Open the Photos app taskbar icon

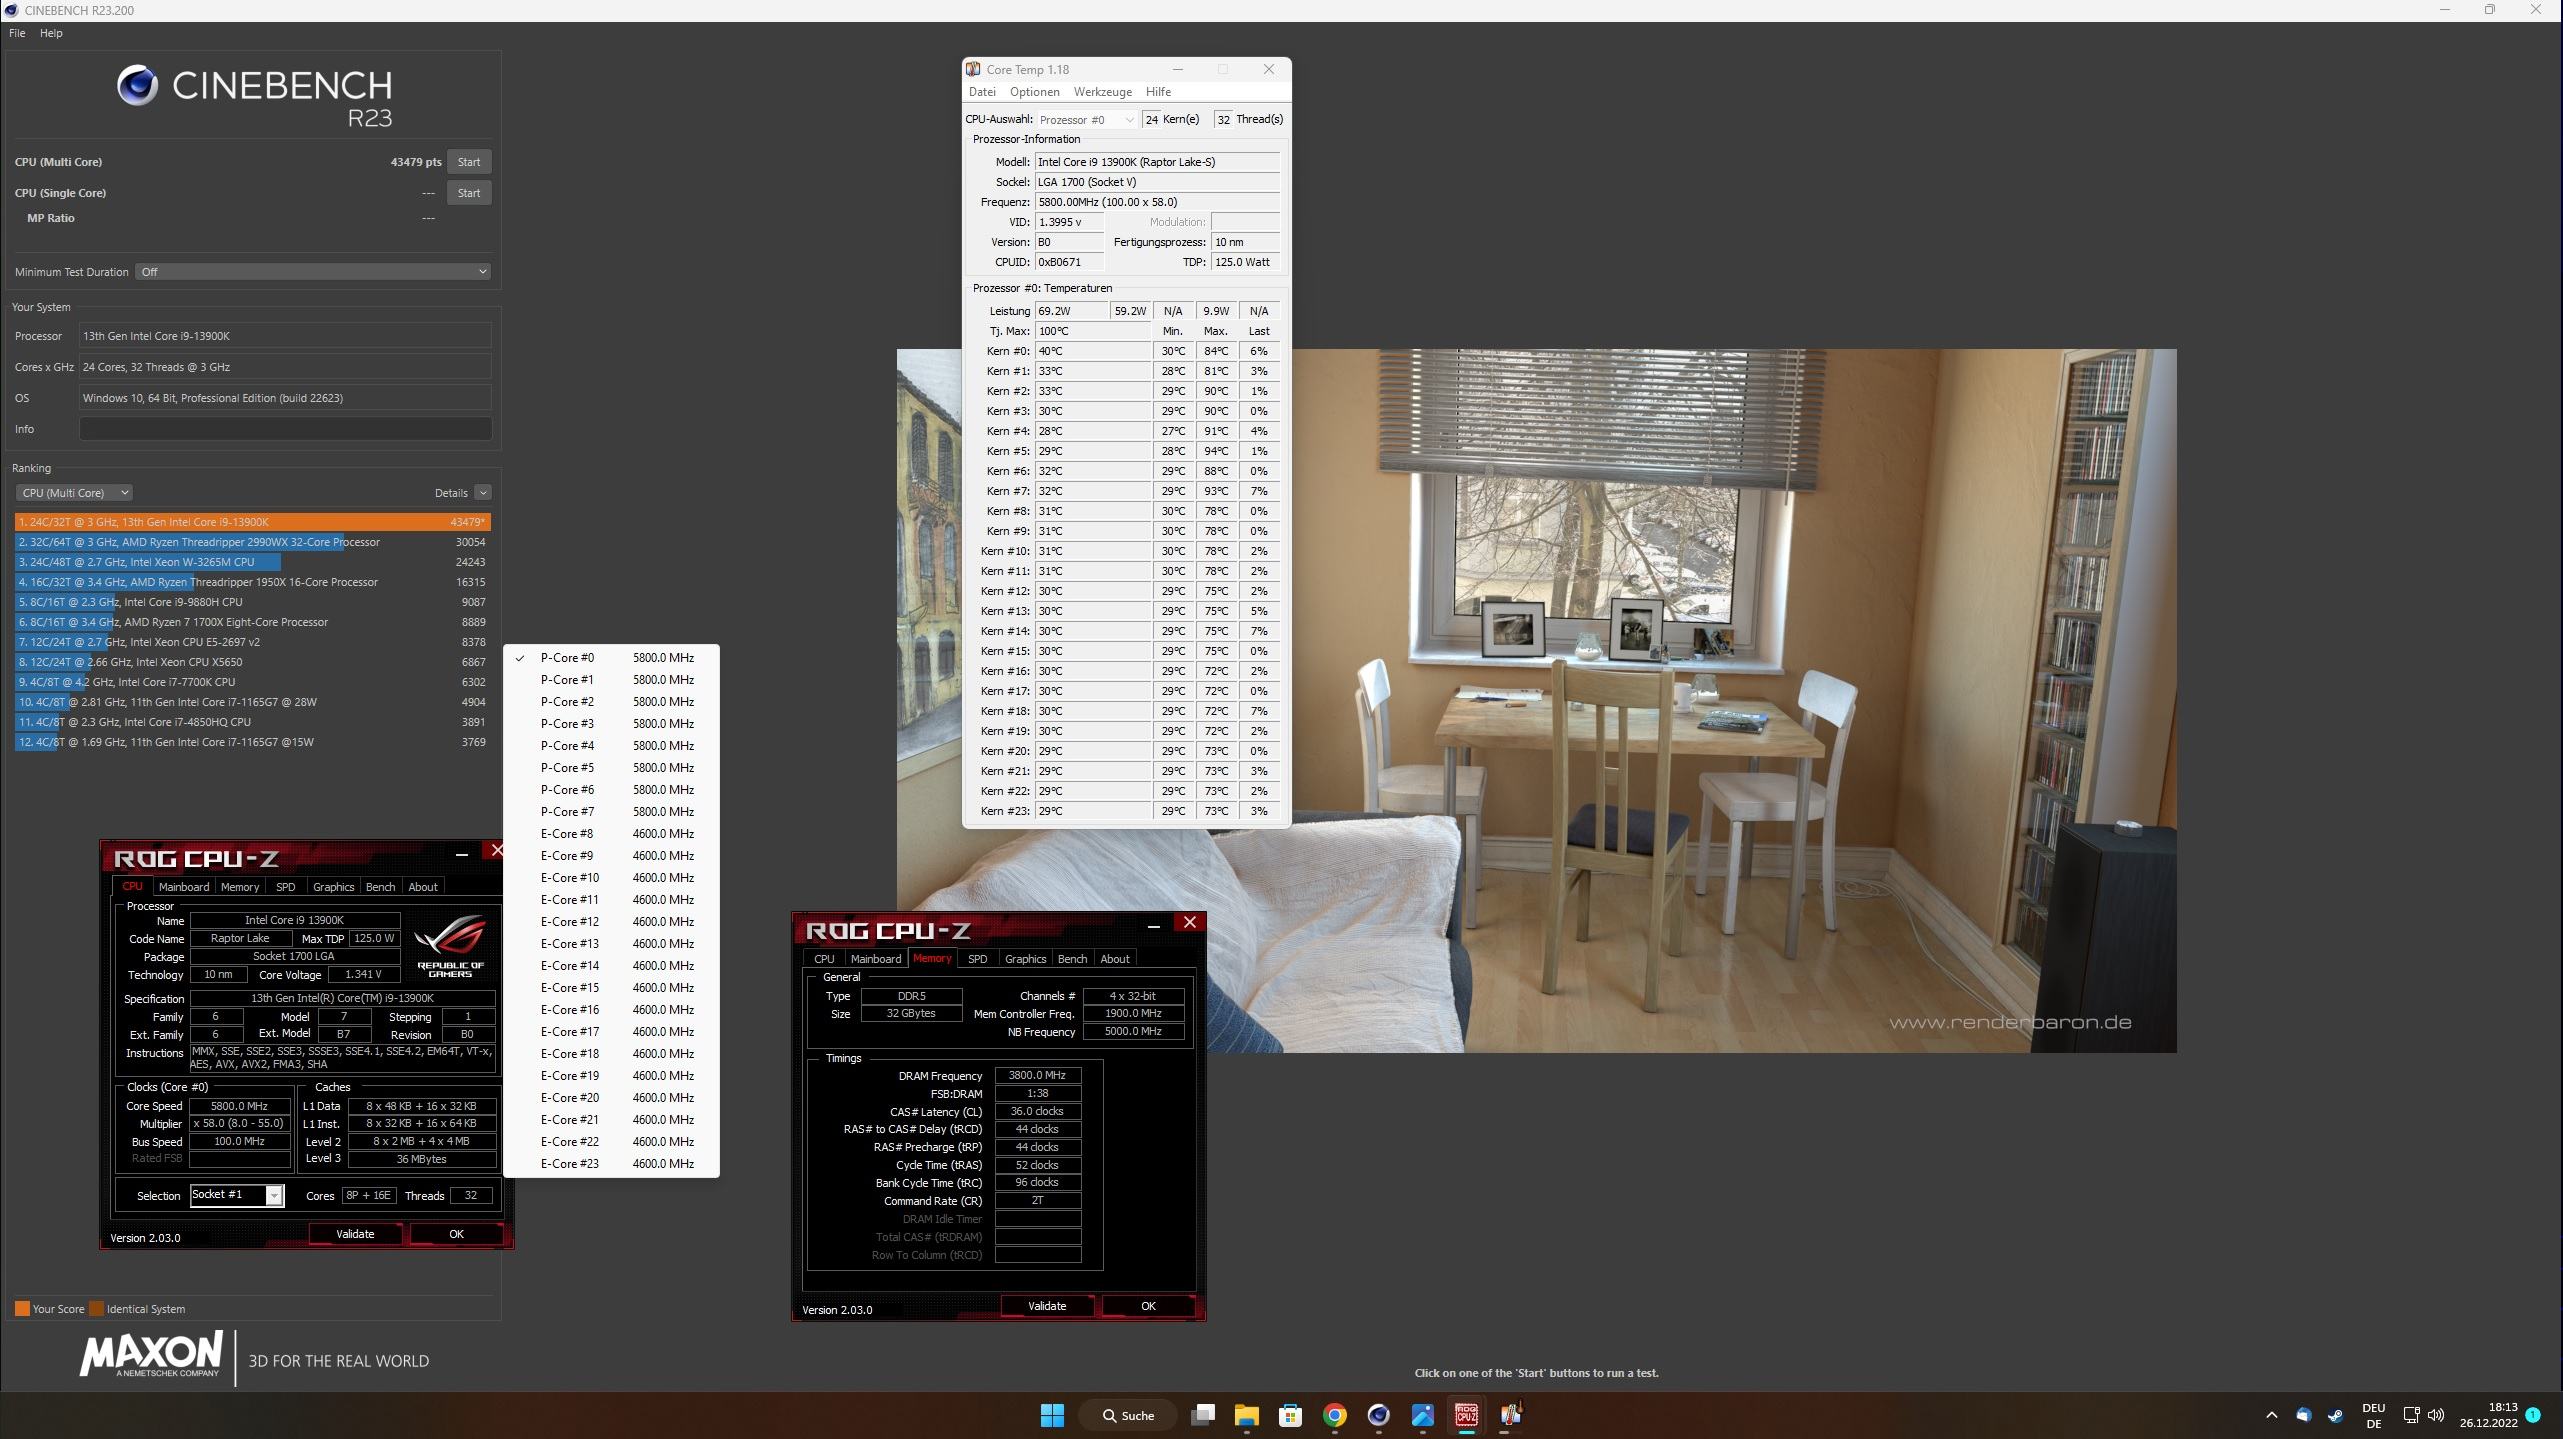(1422, 1415)
